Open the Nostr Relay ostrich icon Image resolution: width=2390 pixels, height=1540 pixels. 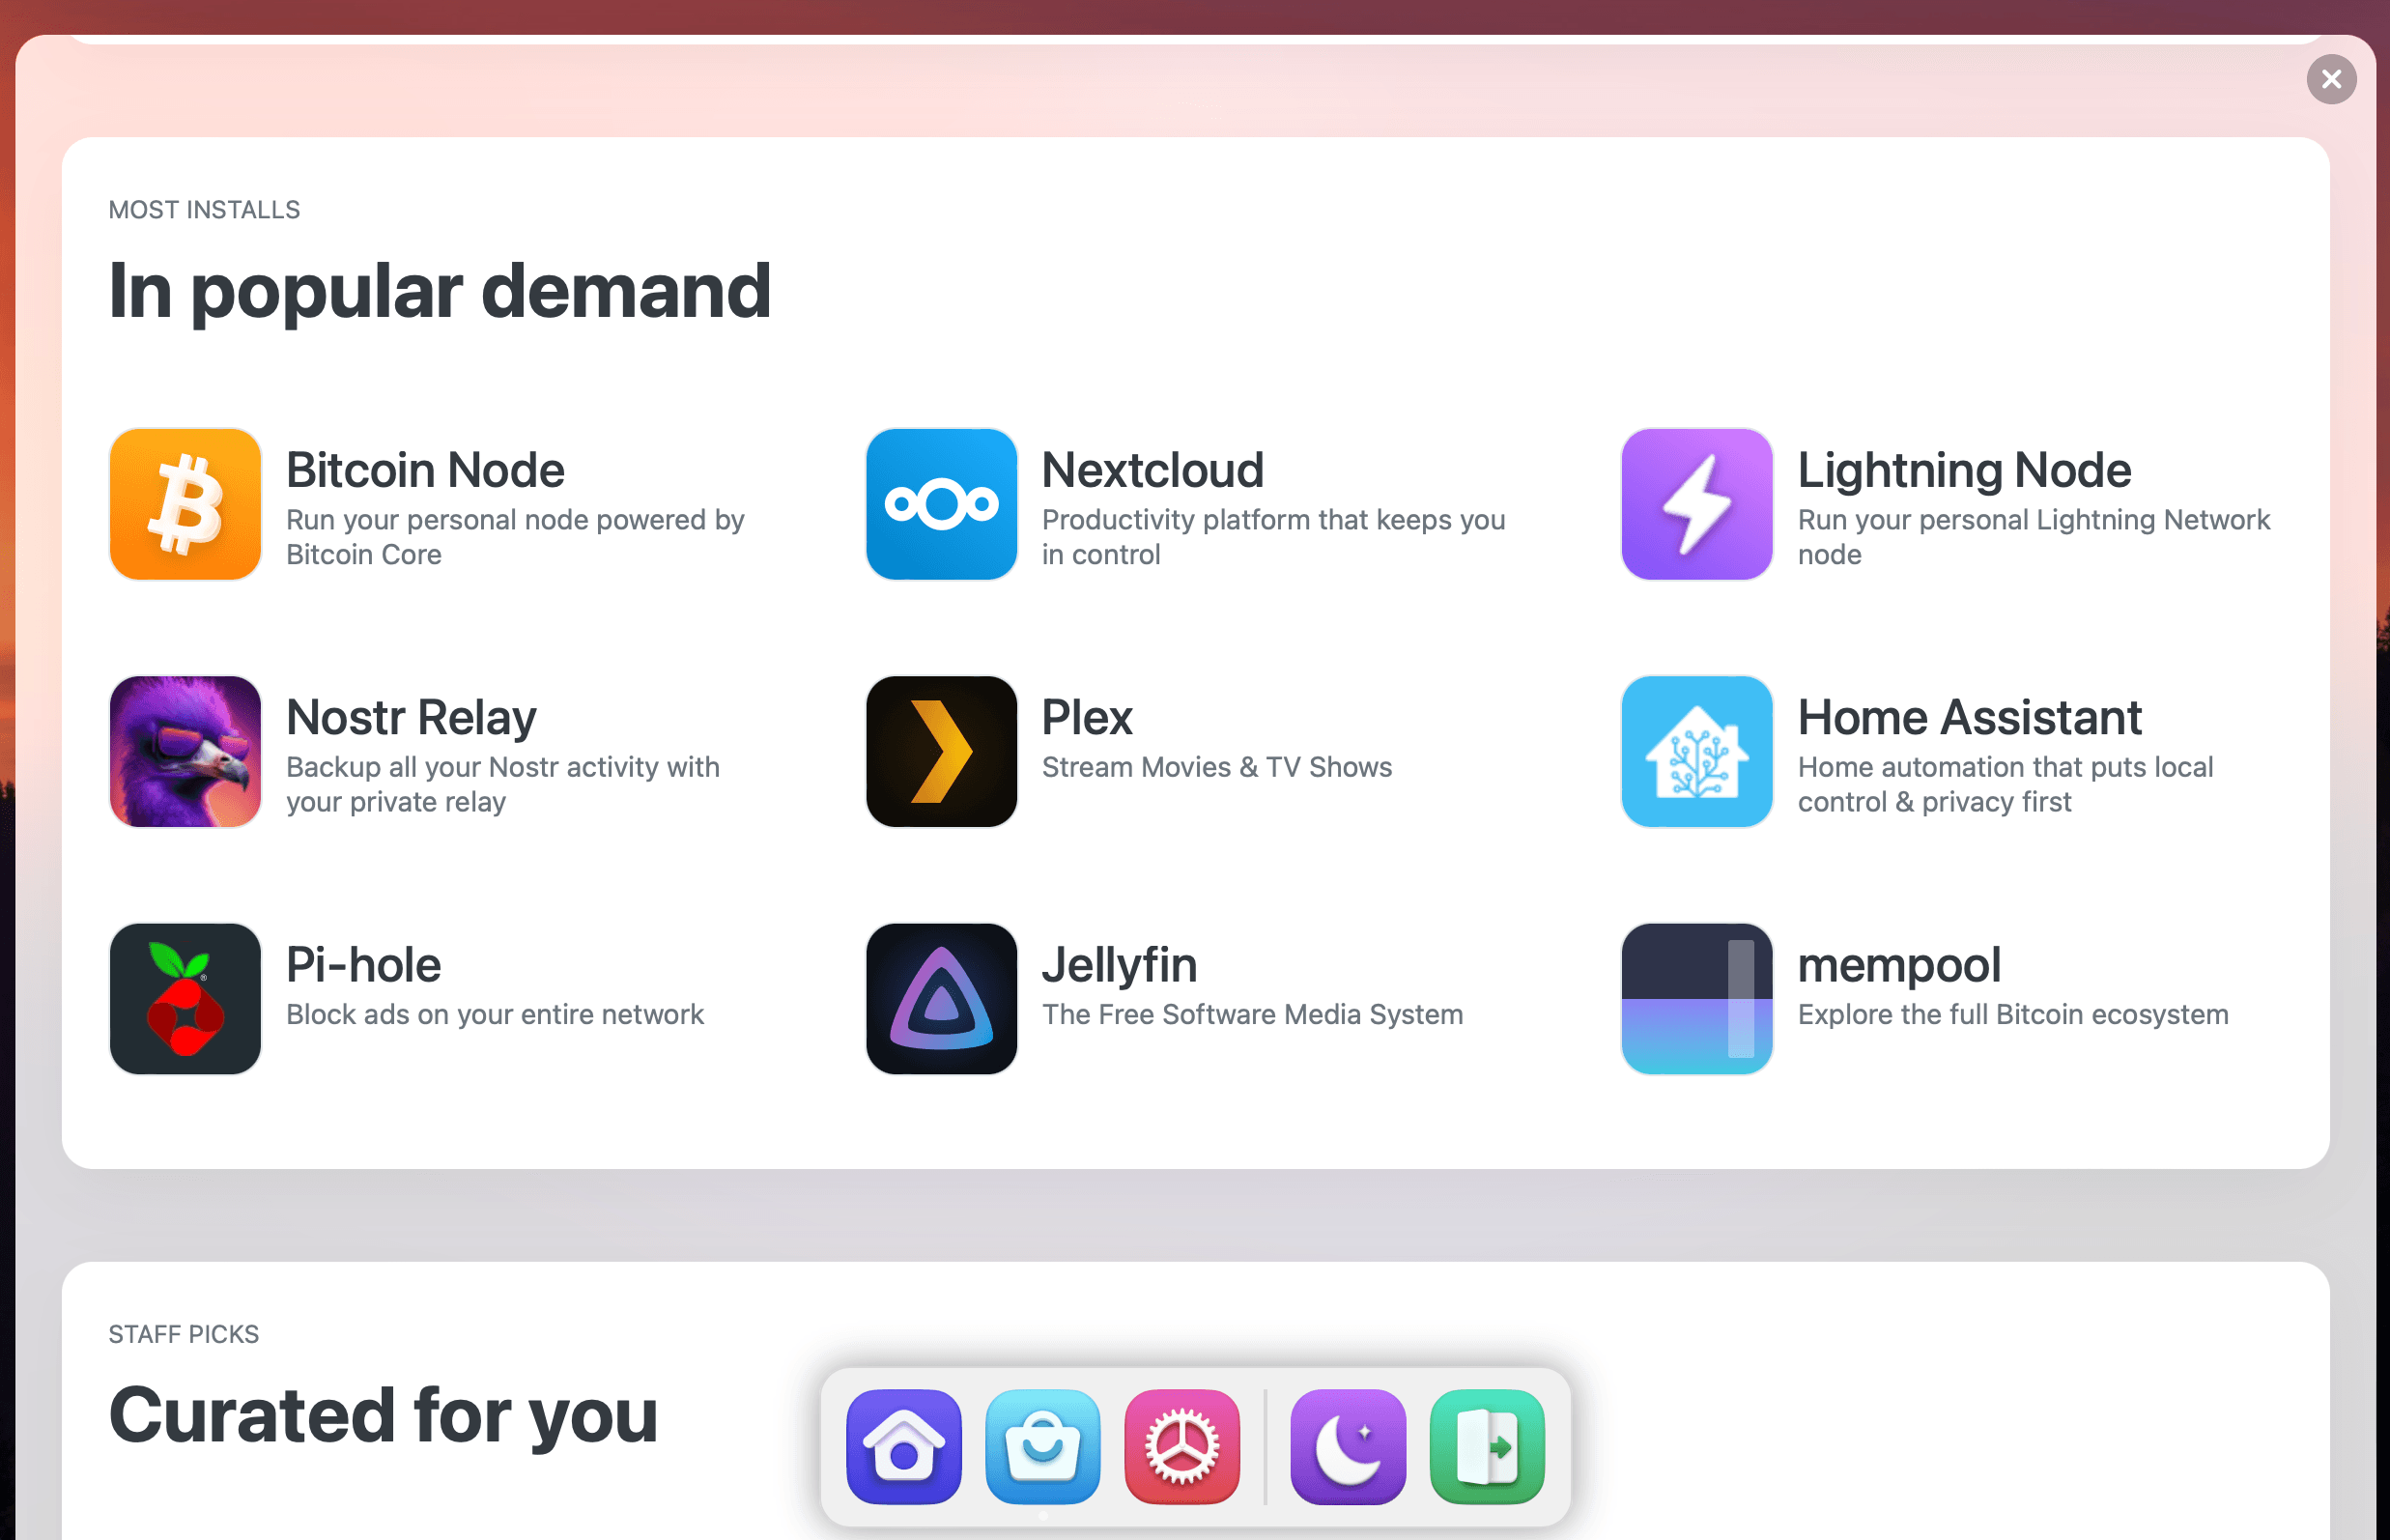click(185, 751)
